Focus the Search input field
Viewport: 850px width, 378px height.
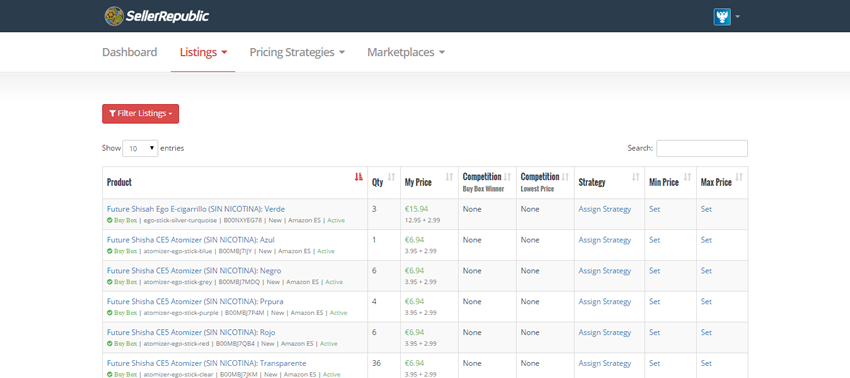[x=701, y=148]
